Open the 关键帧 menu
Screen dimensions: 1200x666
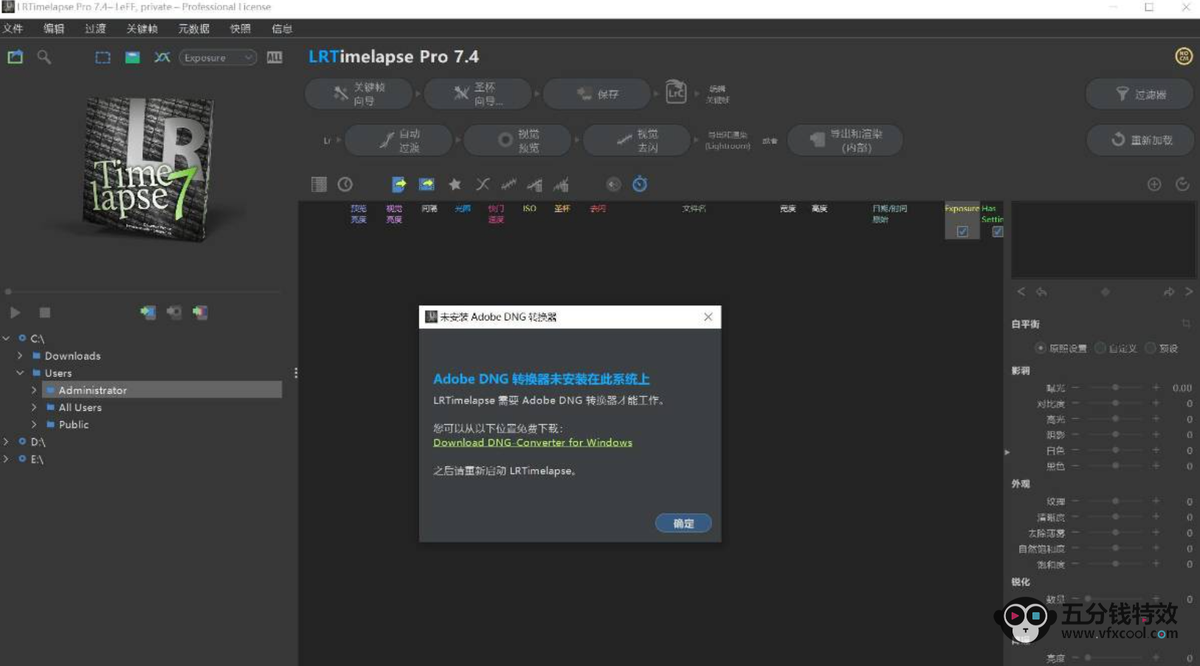pyautogui.click(x=142, y=29)
